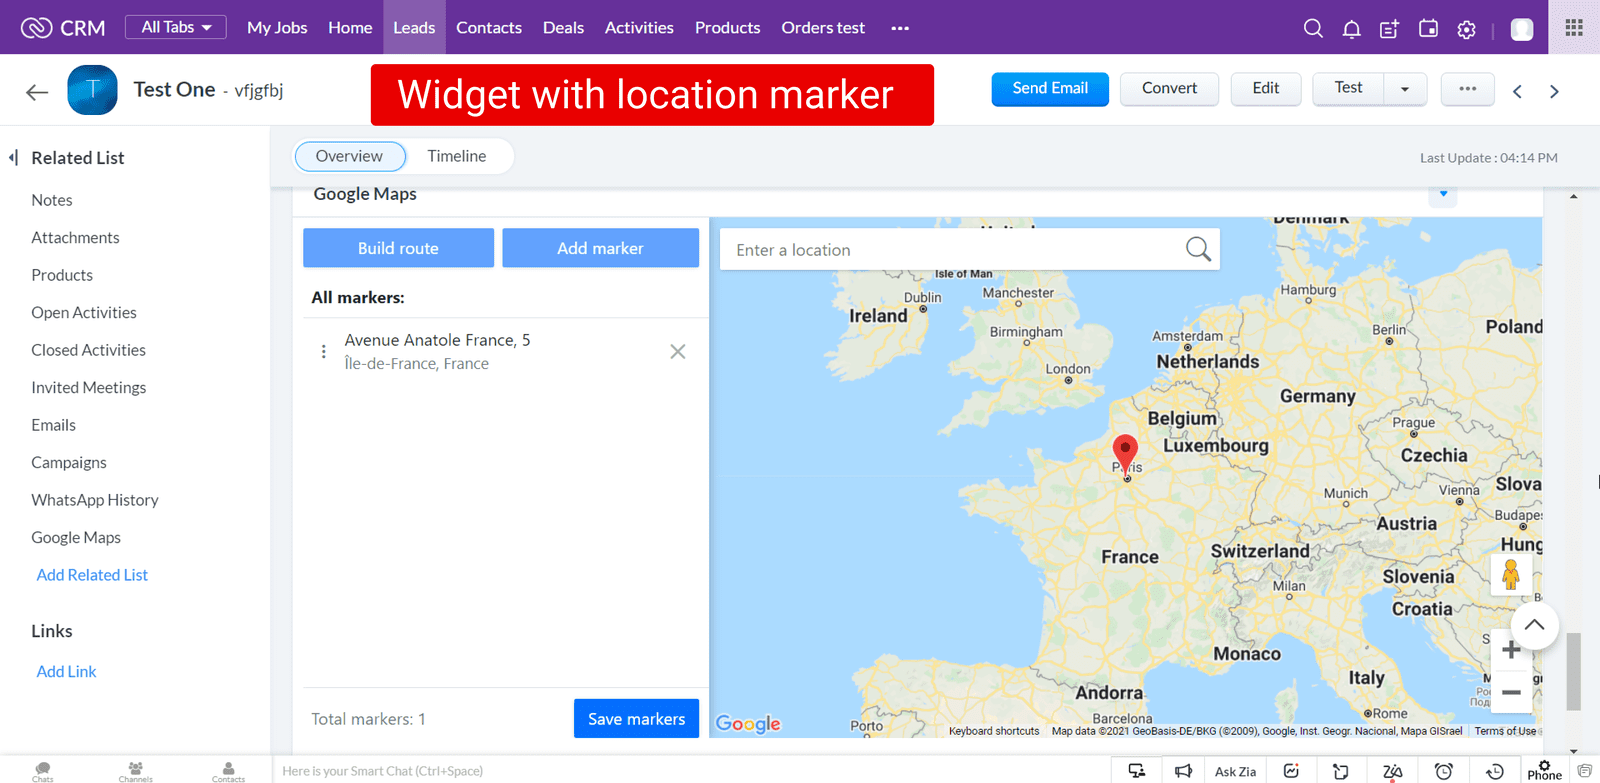Go to next record arrow
Image resolution: width=1600 pixels, height=783 pixels.
1554,91
